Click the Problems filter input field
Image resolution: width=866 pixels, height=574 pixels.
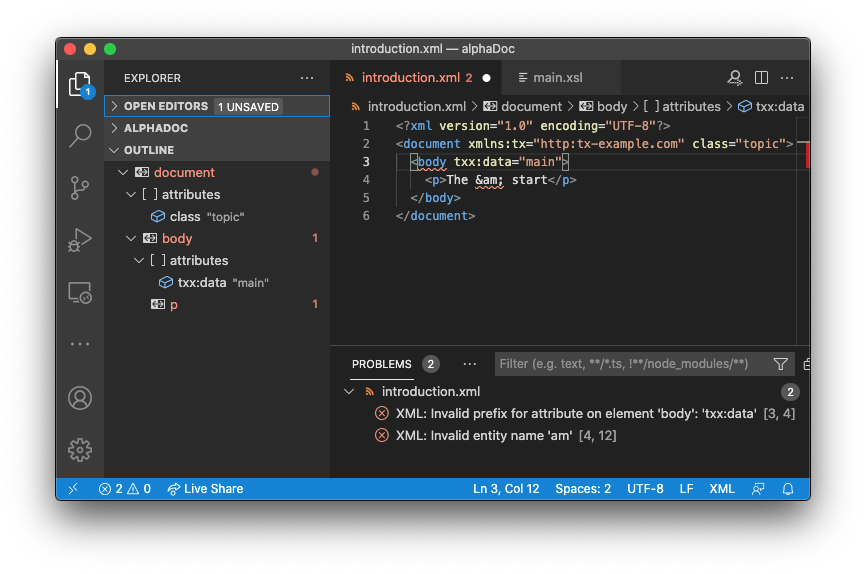pyautogui.click(x=632, y=364)
